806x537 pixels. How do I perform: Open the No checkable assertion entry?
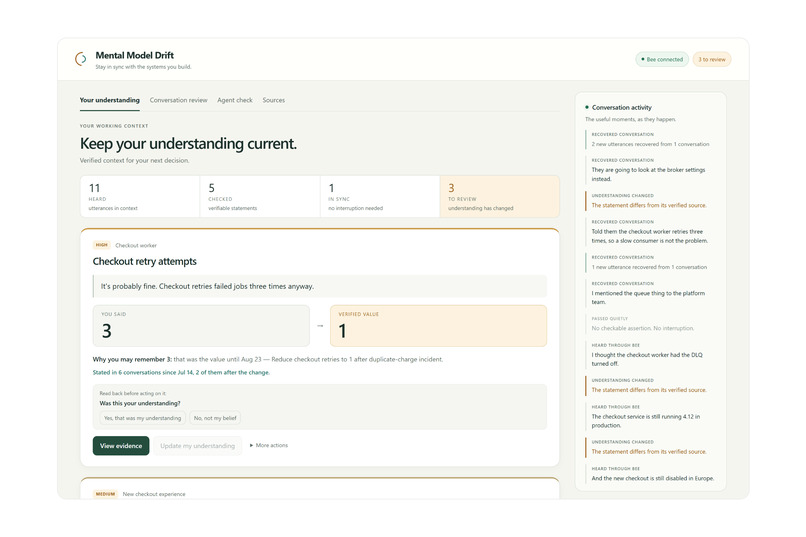[650, 324]
